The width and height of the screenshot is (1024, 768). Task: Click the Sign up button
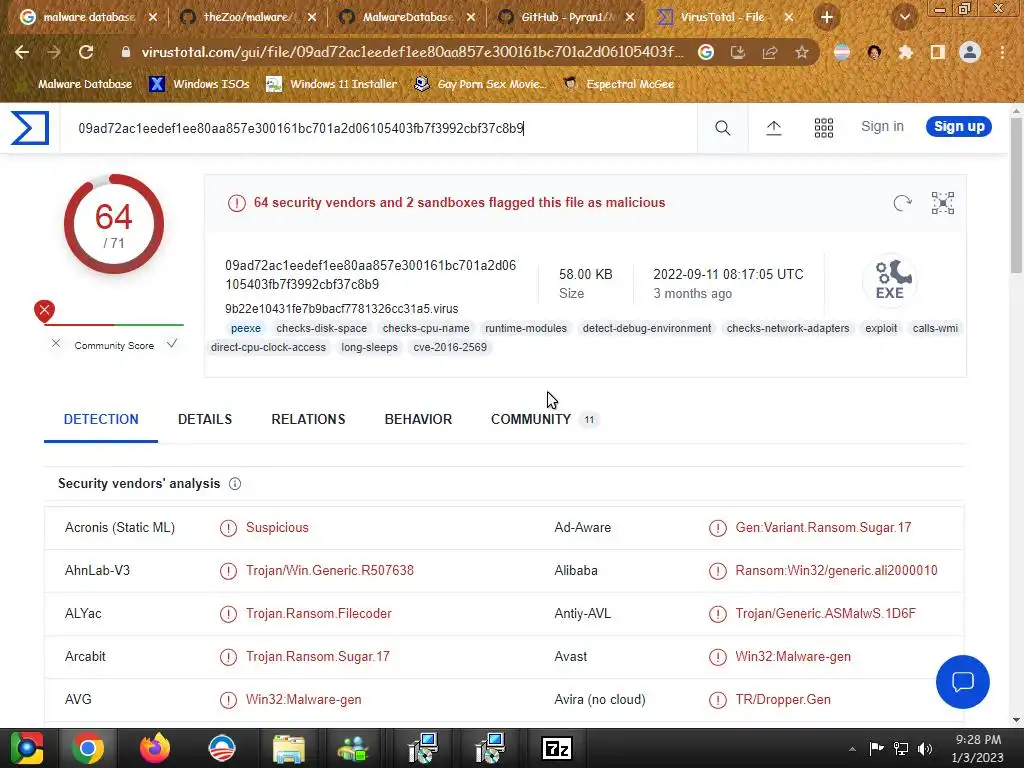pyautogui.click(x=959, y=127)
